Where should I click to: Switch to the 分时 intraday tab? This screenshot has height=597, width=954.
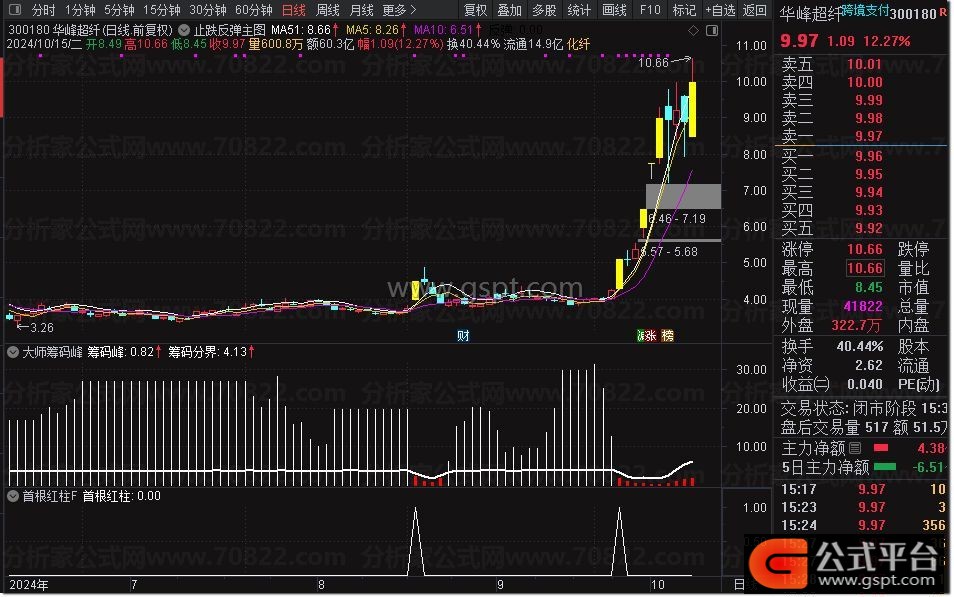[43, 10]
